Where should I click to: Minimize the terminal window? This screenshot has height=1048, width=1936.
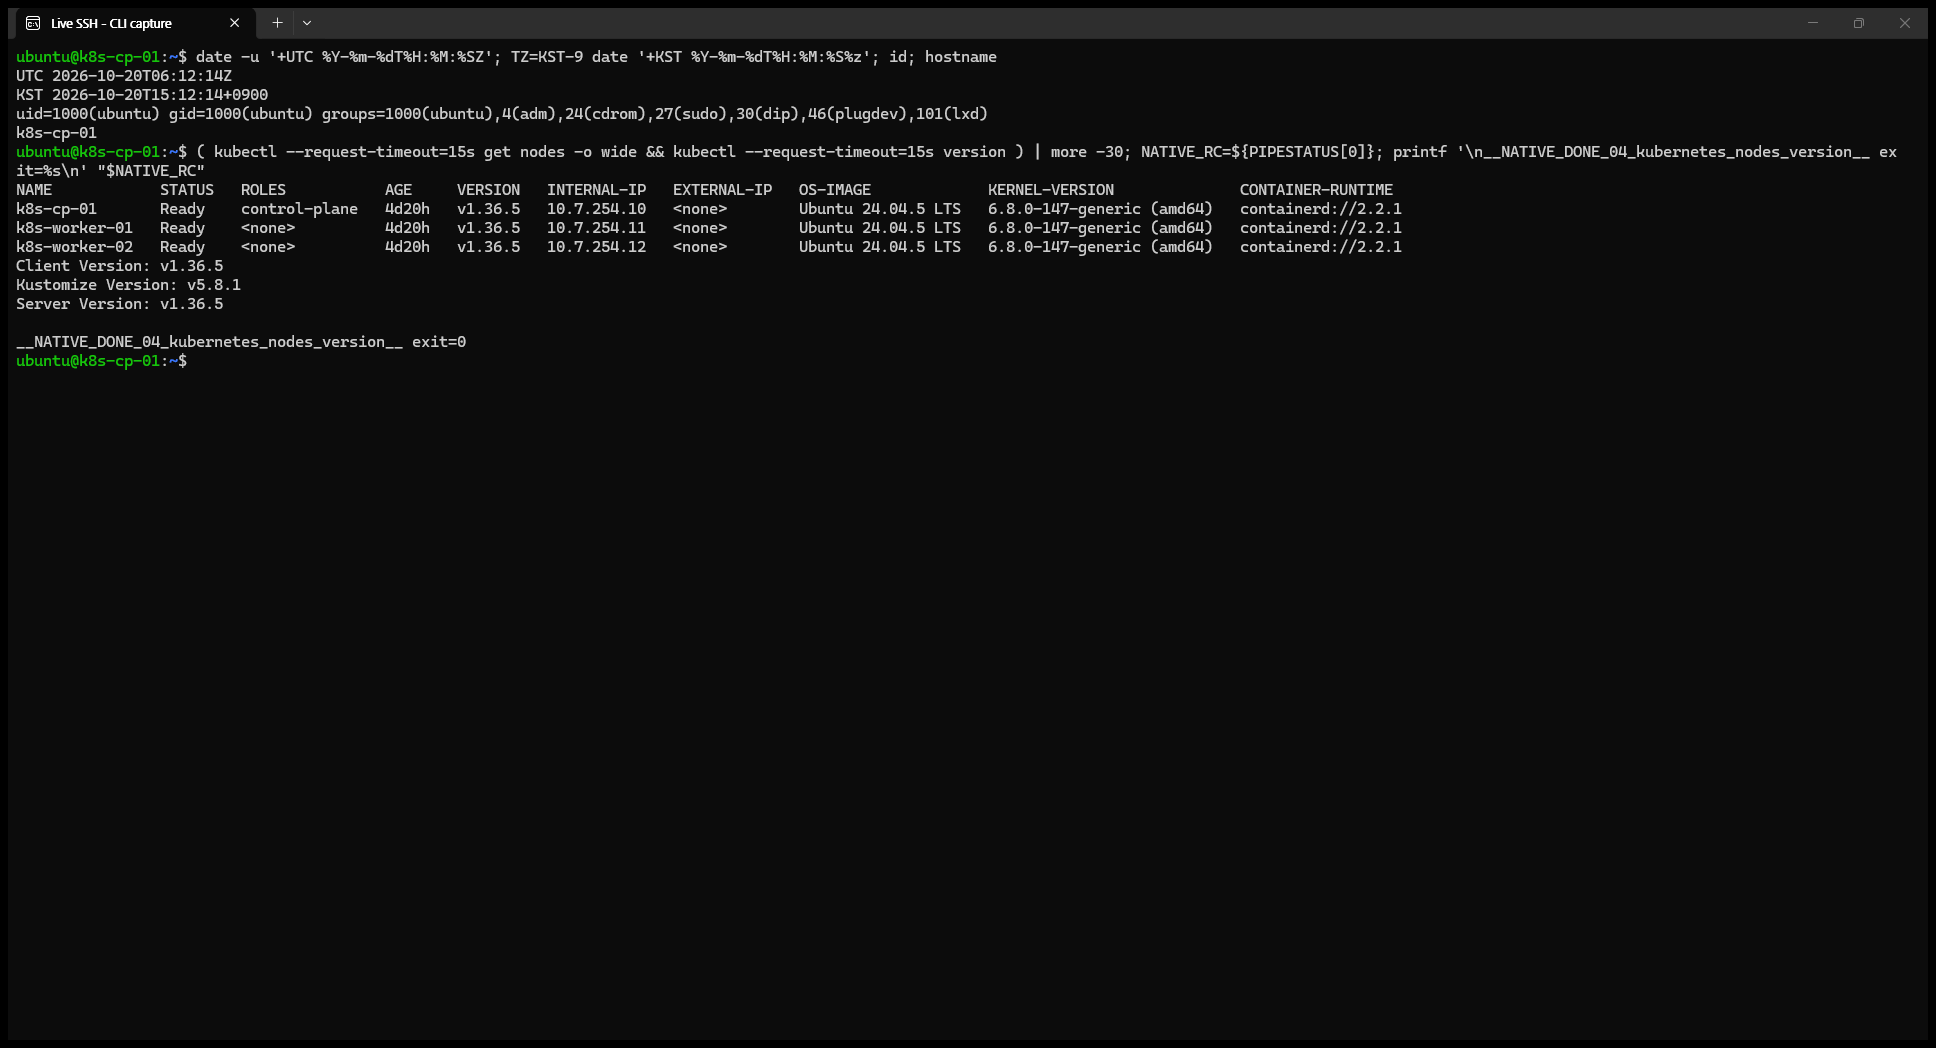1813,23
